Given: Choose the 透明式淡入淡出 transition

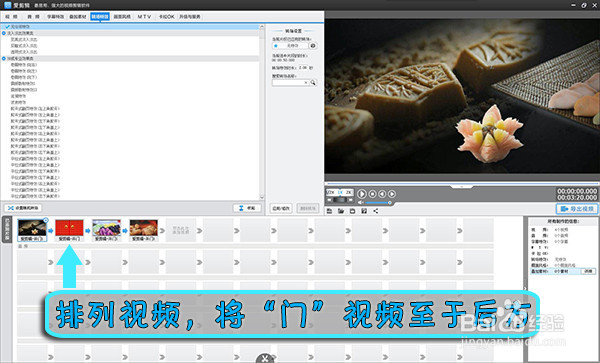Looking at the screenshot, I should (x=24, y=52).
